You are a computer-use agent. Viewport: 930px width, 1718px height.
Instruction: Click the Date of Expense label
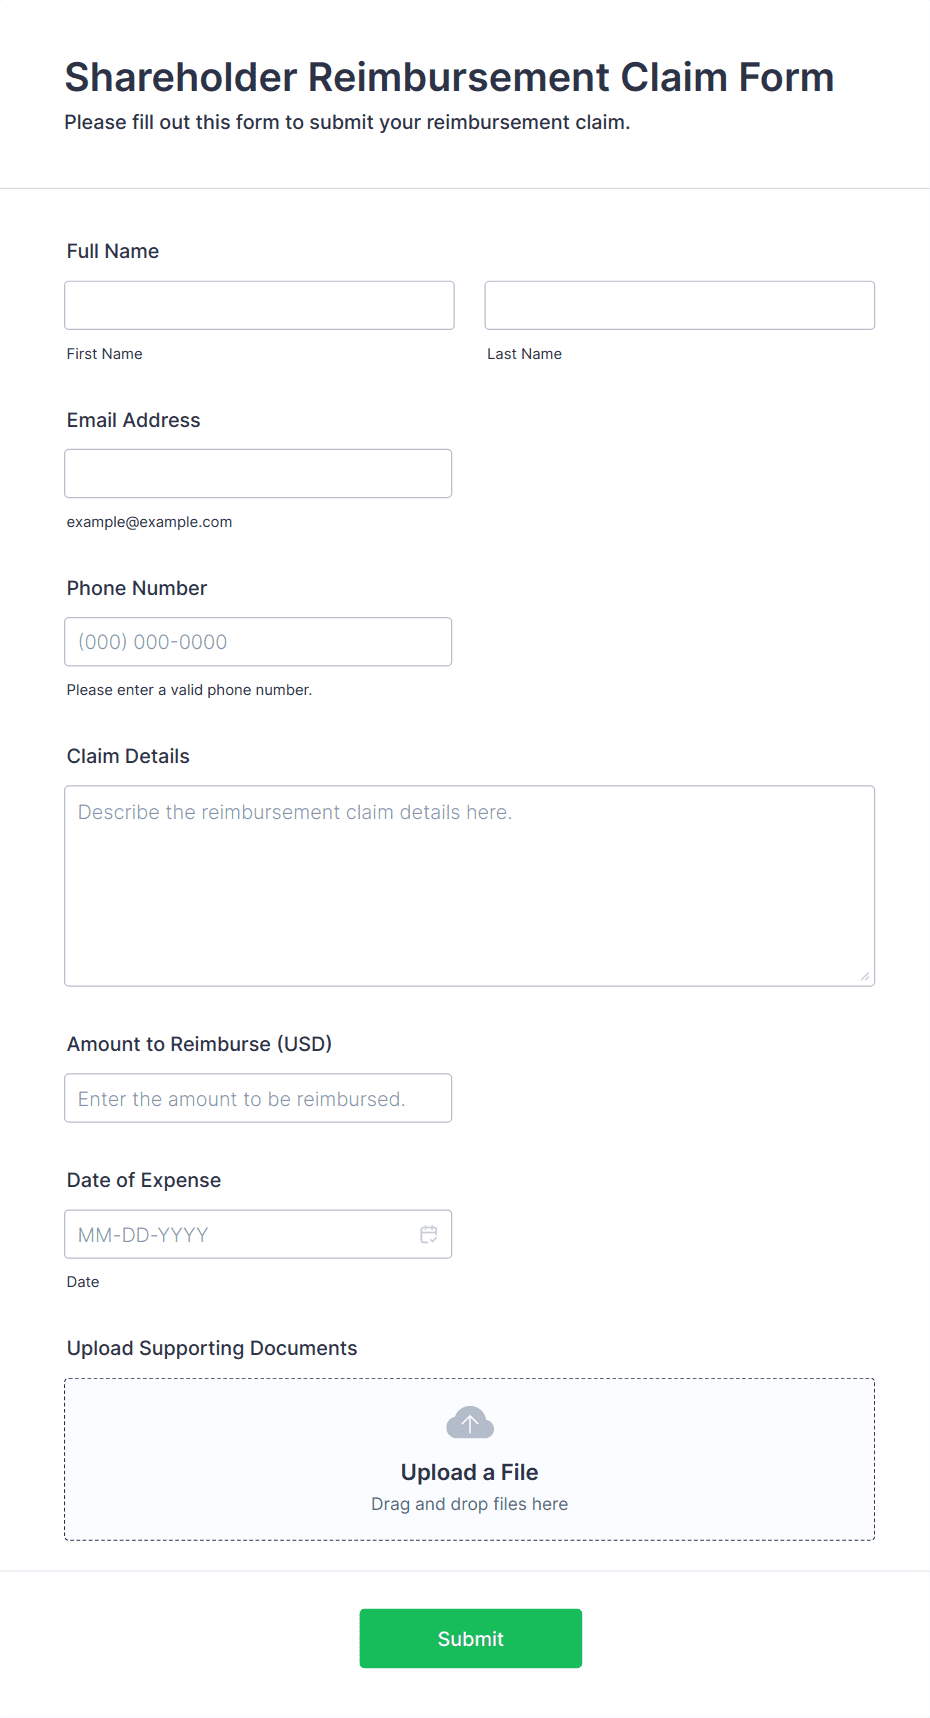(x=144, y=1180)
